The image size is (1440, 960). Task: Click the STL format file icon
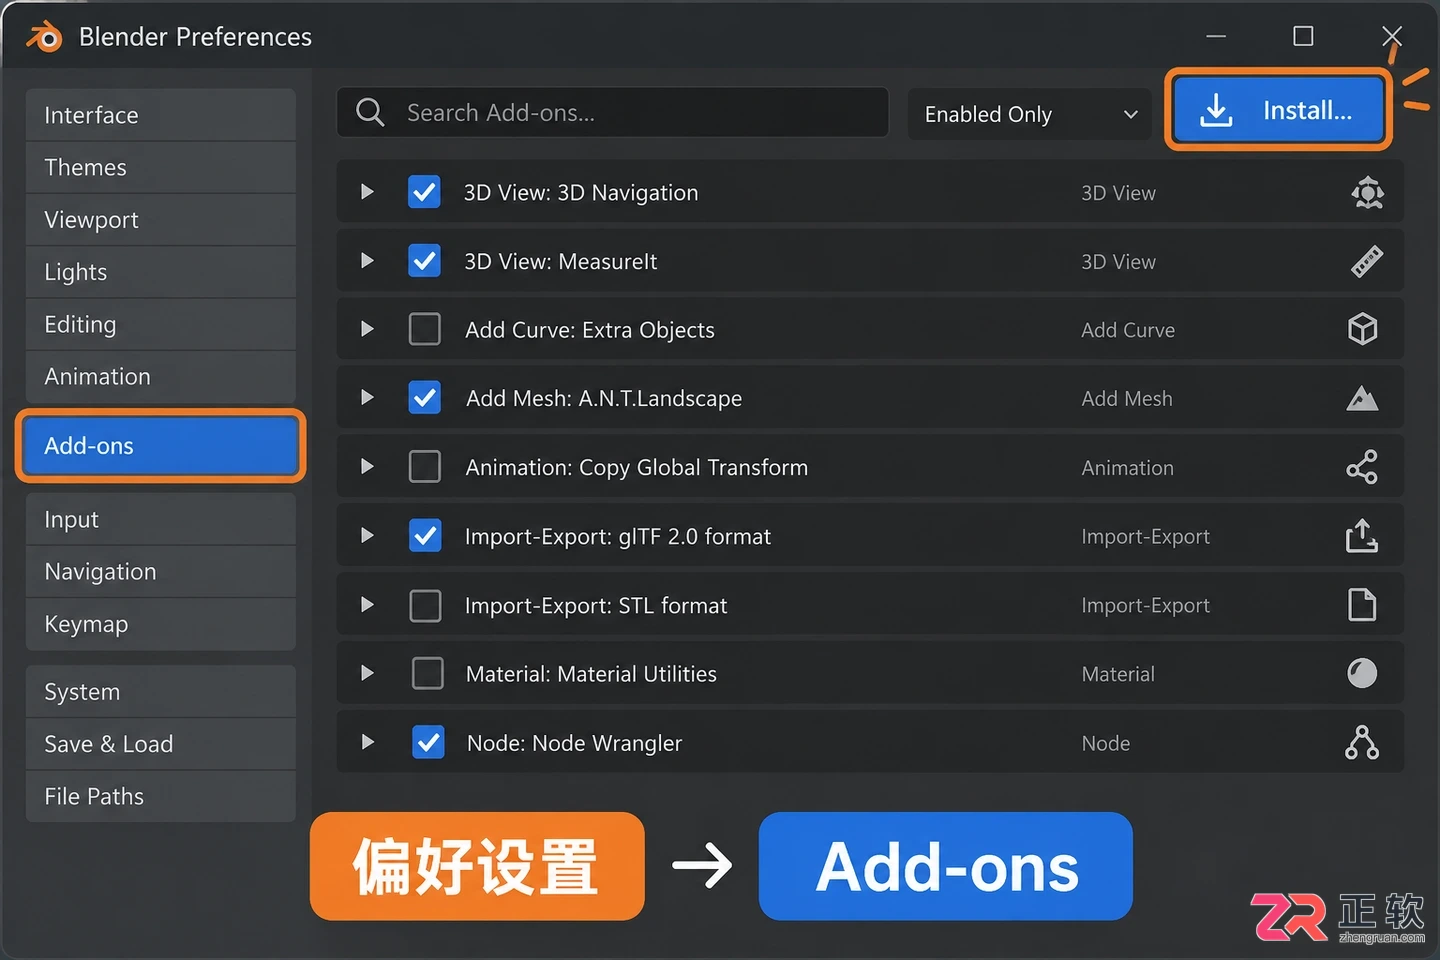pyautogui.click(x=1362, y=605)
